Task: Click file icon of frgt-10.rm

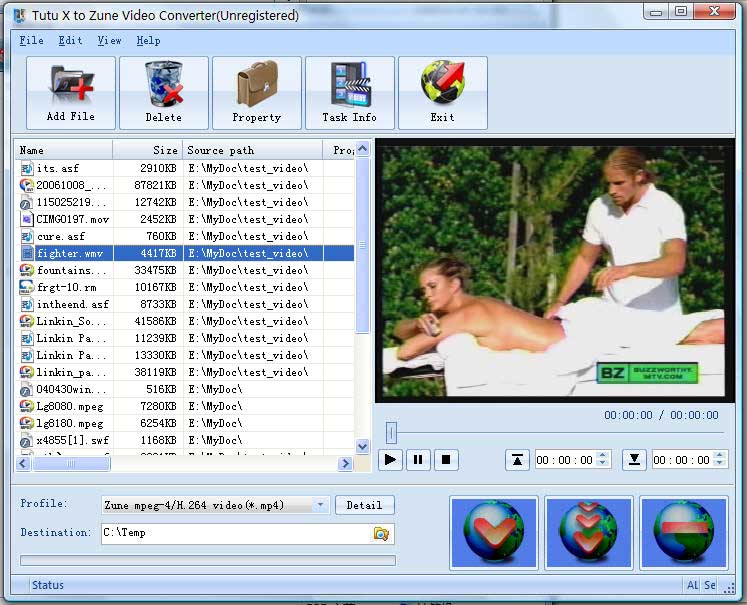Action: (x=27, y=287)
